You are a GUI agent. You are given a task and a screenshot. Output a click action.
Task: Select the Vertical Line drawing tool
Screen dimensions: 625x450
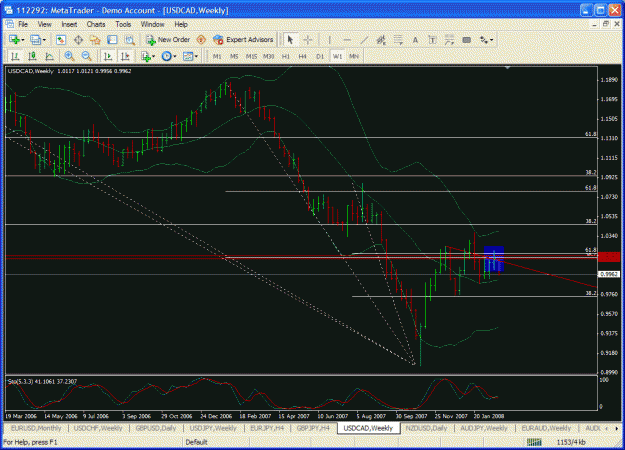pyautogui.click(x=329, y=40)
